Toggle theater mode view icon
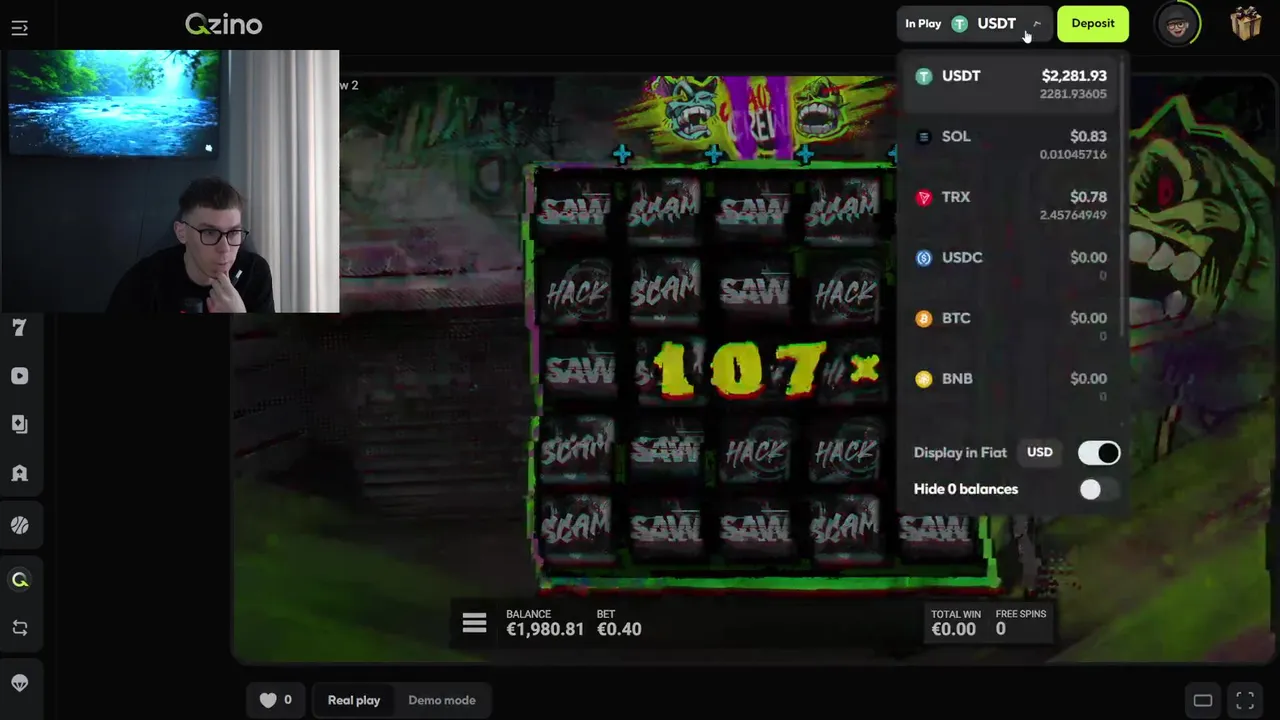Image resolution: width=1280 pixels, height=720 pixels. (1203, 700)
